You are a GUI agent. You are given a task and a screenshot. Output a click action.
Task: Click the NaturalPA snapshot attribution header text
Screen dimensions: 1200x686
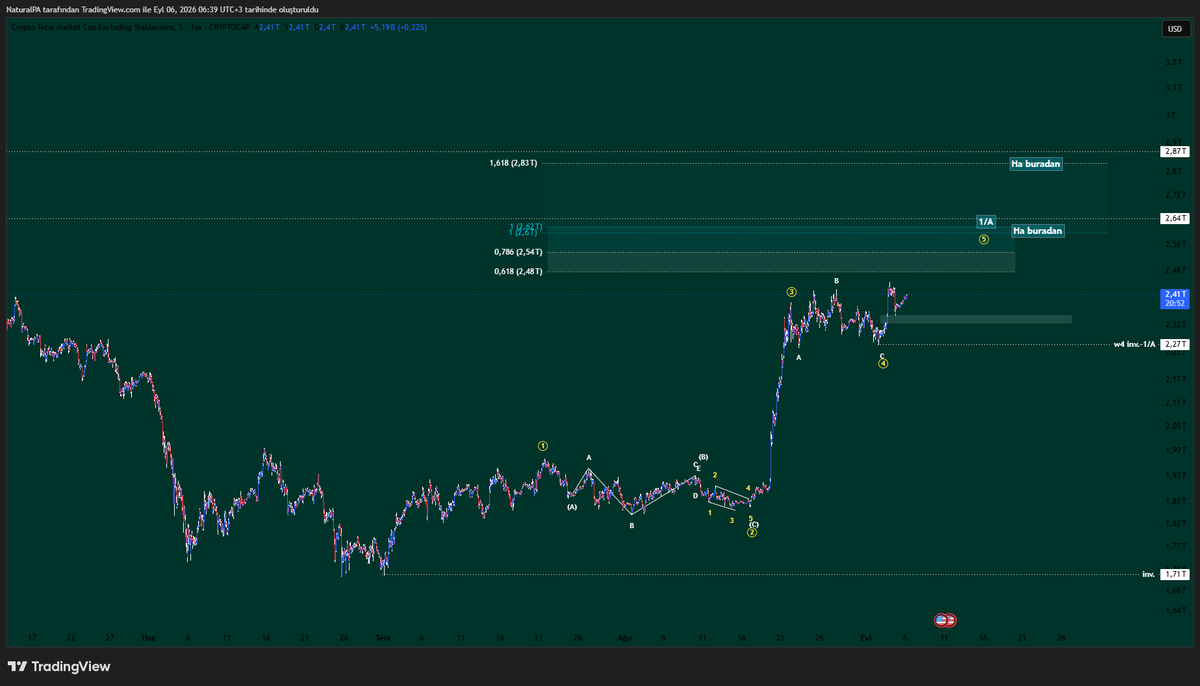[x=161, y=9]
